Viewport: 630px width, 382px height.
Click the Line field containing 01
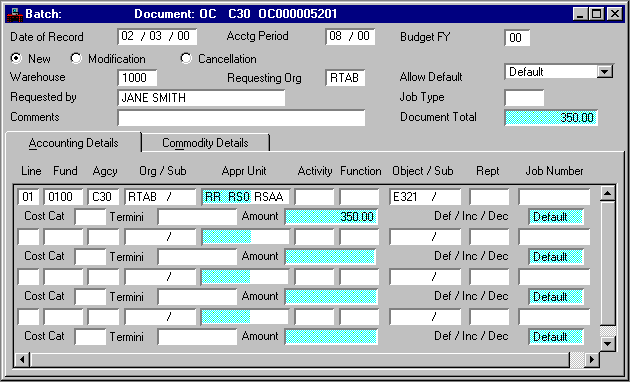coord(29,197)
